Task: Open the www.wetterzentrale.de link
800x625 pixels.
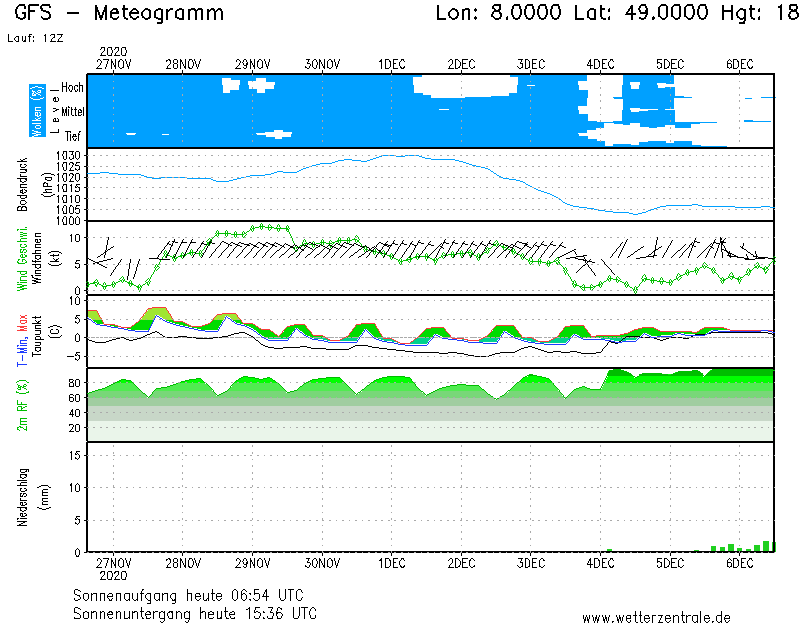Action: click(656, 617)
